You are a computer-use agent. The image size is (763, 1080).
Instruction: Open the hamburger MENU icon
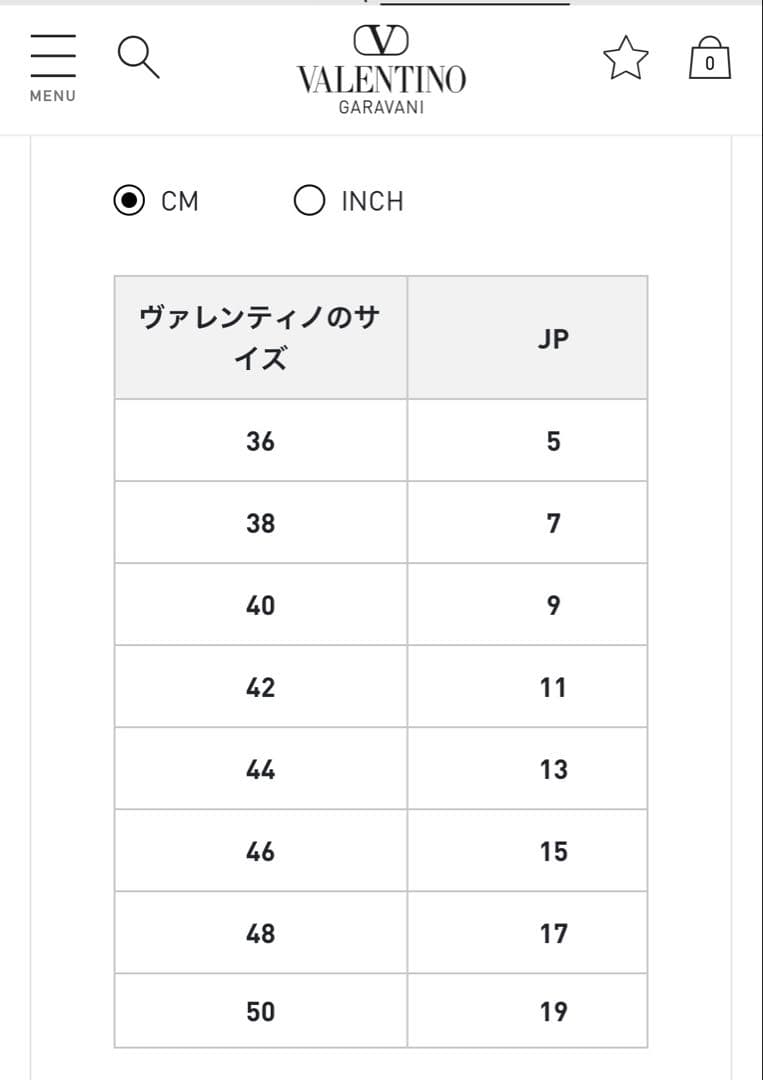click(53, 56)
